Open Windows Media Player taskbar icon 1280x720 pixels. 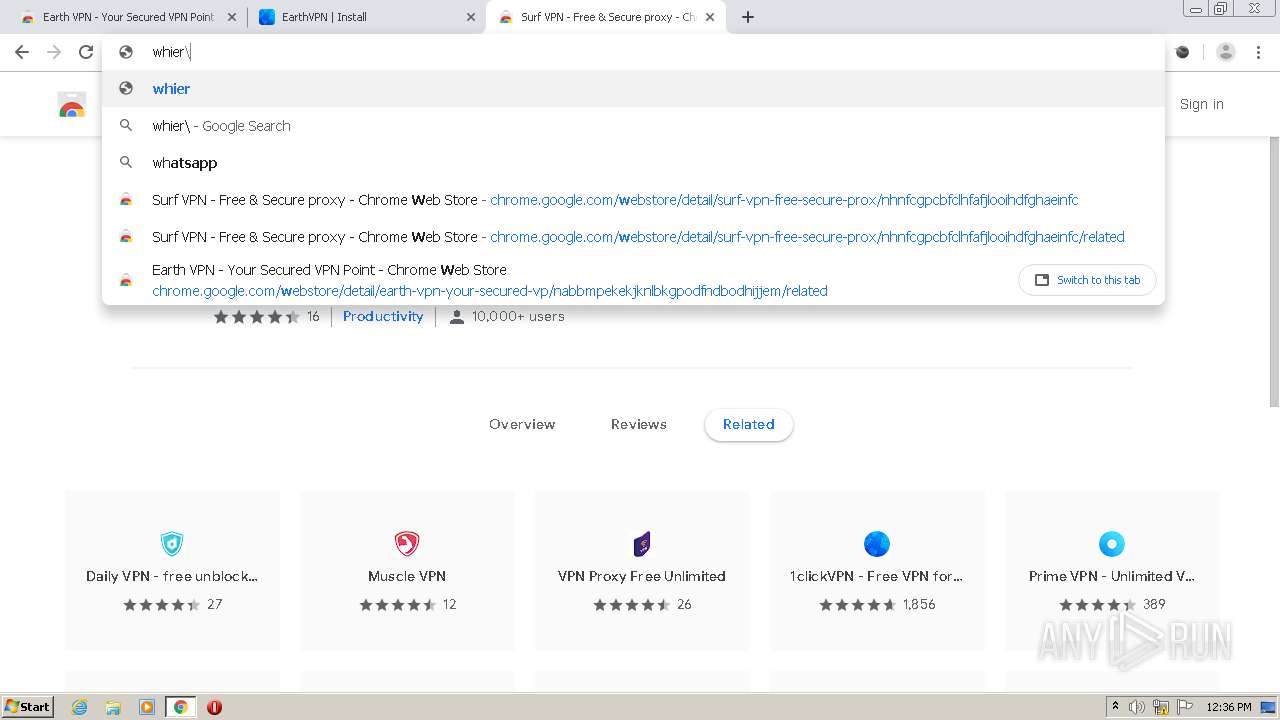[147, 707]
